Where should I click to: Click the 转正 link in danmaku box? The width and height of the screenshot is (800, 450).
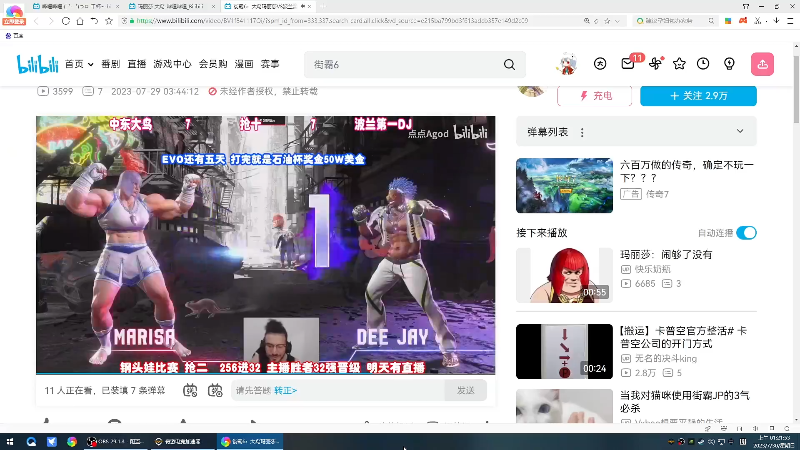(285, 391)
